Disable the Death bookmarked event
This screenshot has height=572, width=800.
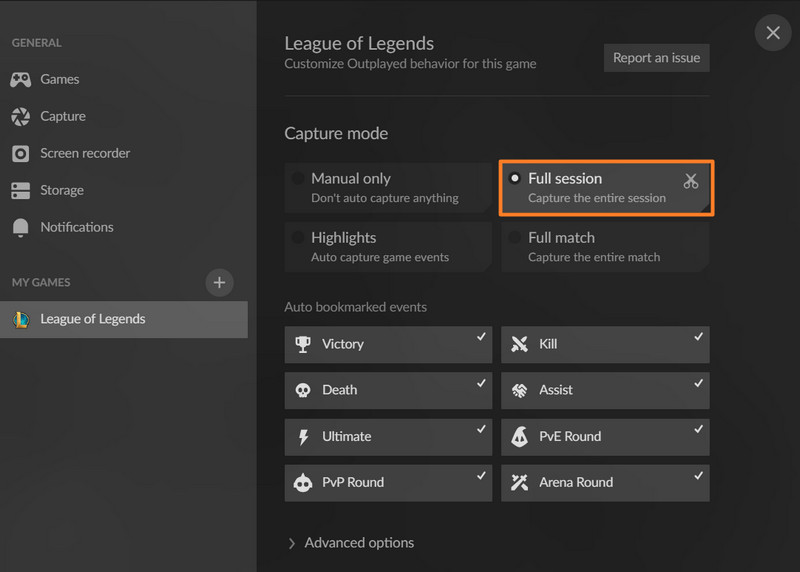click(387, 390)
